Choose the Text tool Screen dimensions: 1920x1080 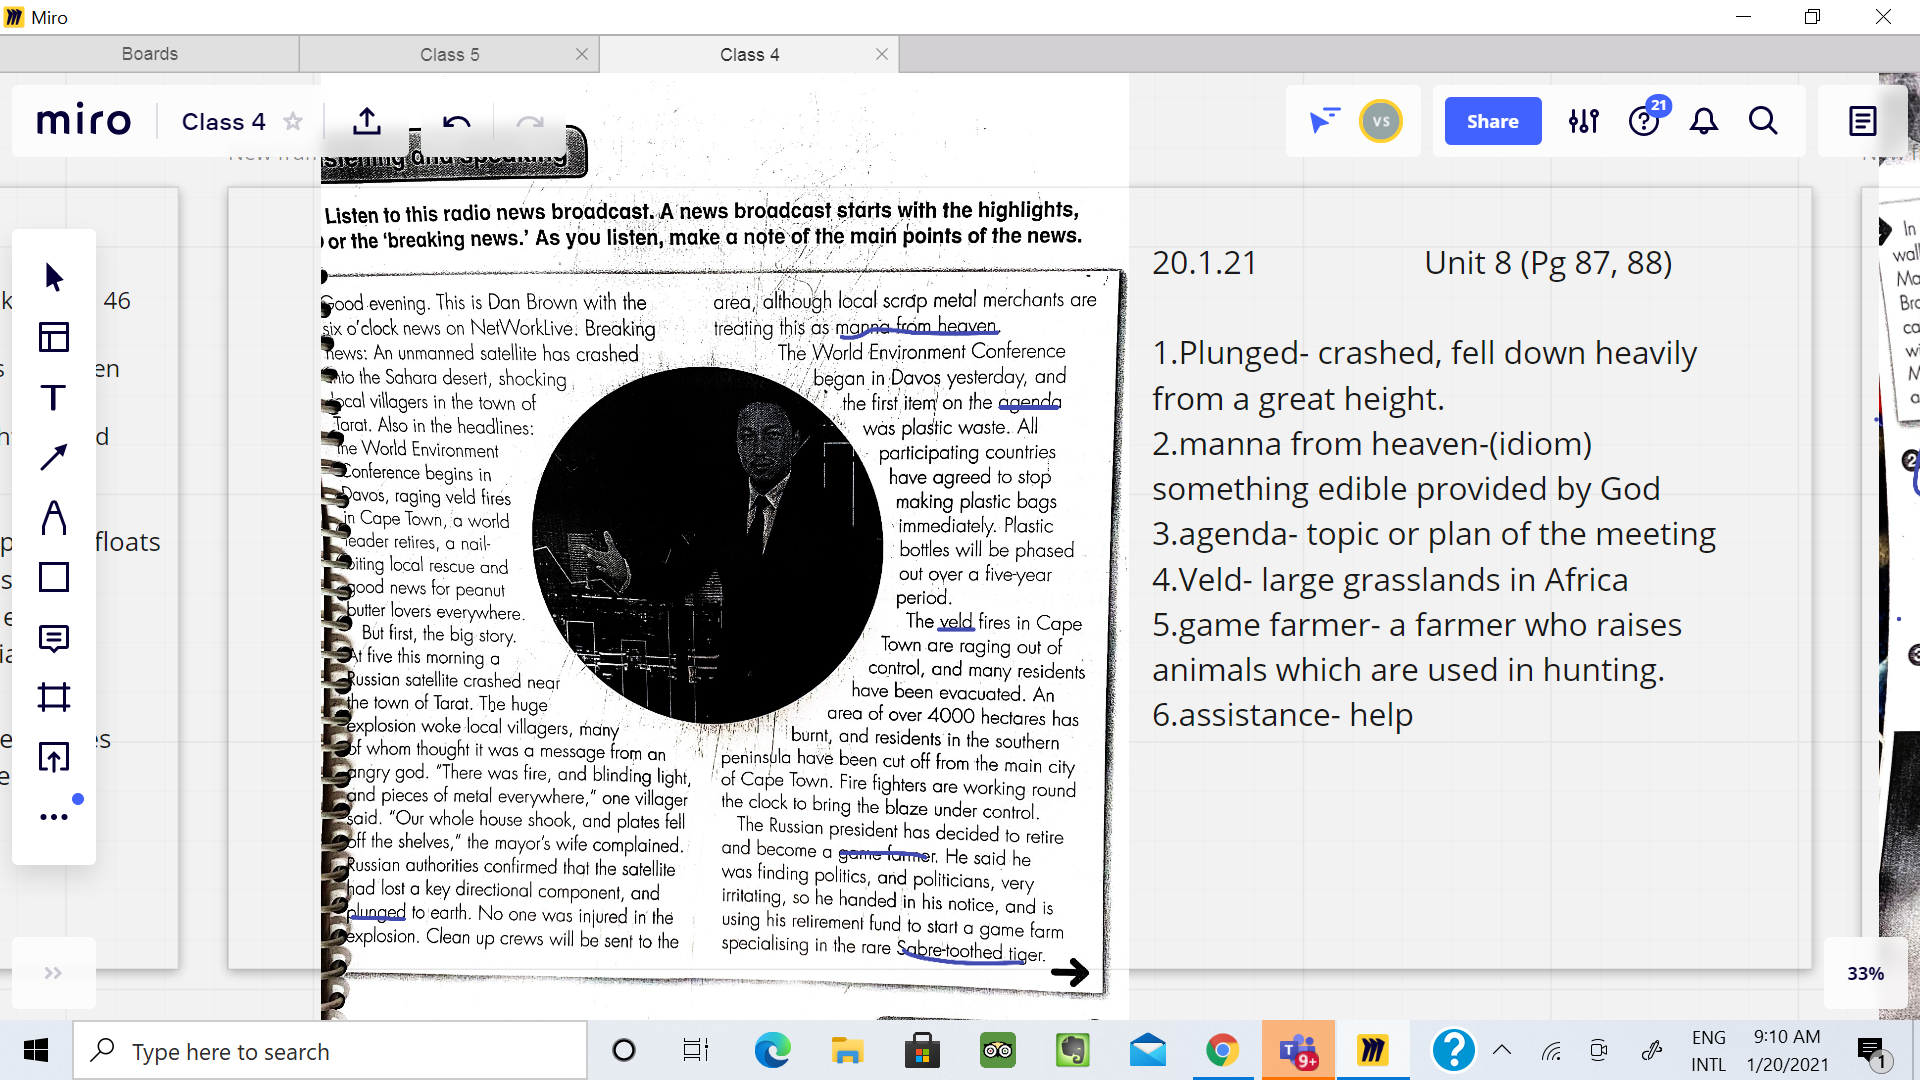tap(54, 397)
